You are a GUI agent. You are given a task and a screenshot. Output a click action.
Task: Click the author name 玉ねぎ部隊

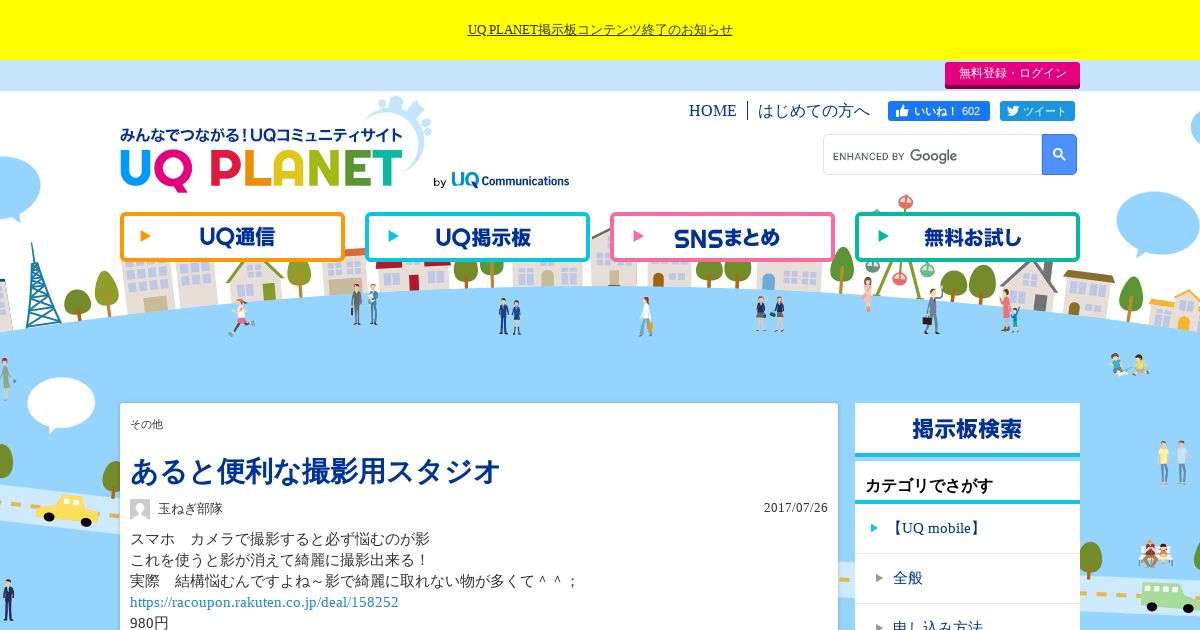pos(190,509)
